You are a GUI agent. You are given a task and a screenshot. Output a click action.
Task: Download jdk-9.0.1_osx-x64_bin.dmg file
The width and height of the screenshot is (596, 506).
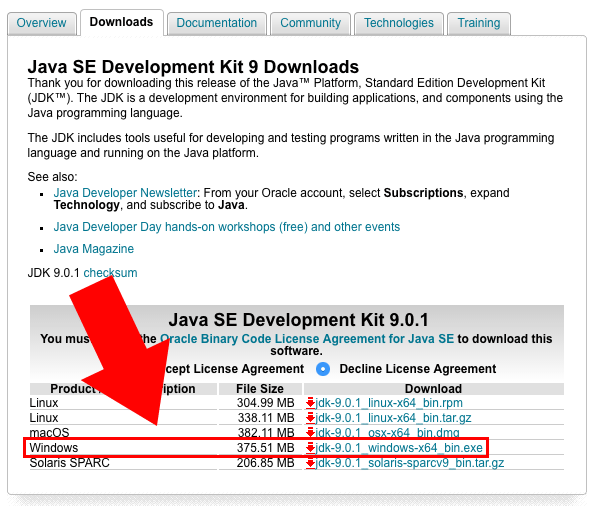(x=387, y=433)
